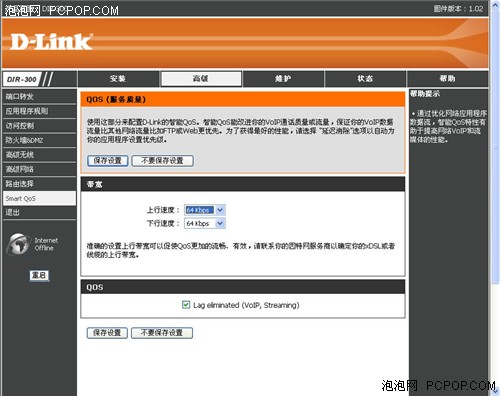Screen dimensions: 500x396
Task: Click the bottom 保存设置 save settings button
Action: coord(107,333)
